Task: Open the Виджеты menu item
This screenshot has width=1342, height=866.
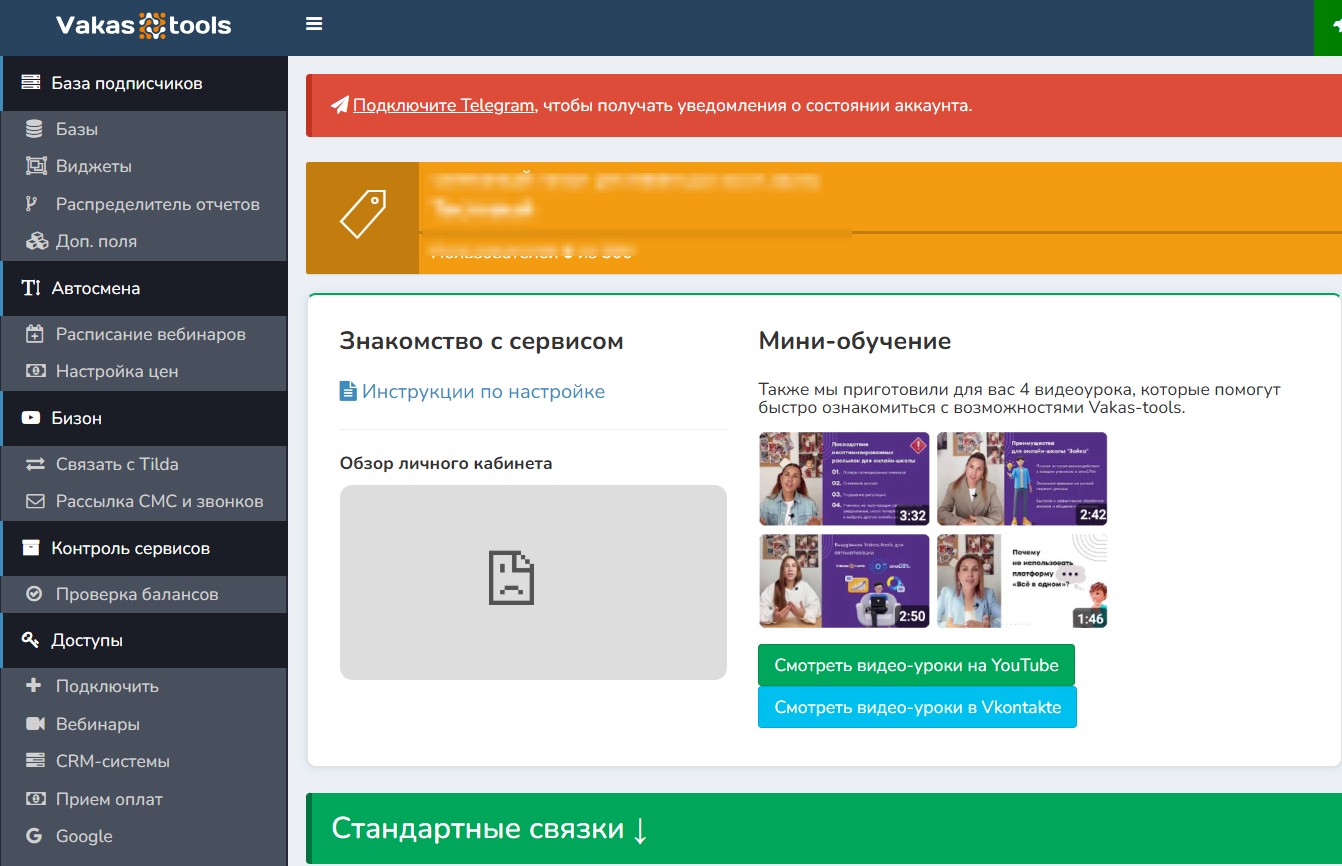Action: [93, 166]
